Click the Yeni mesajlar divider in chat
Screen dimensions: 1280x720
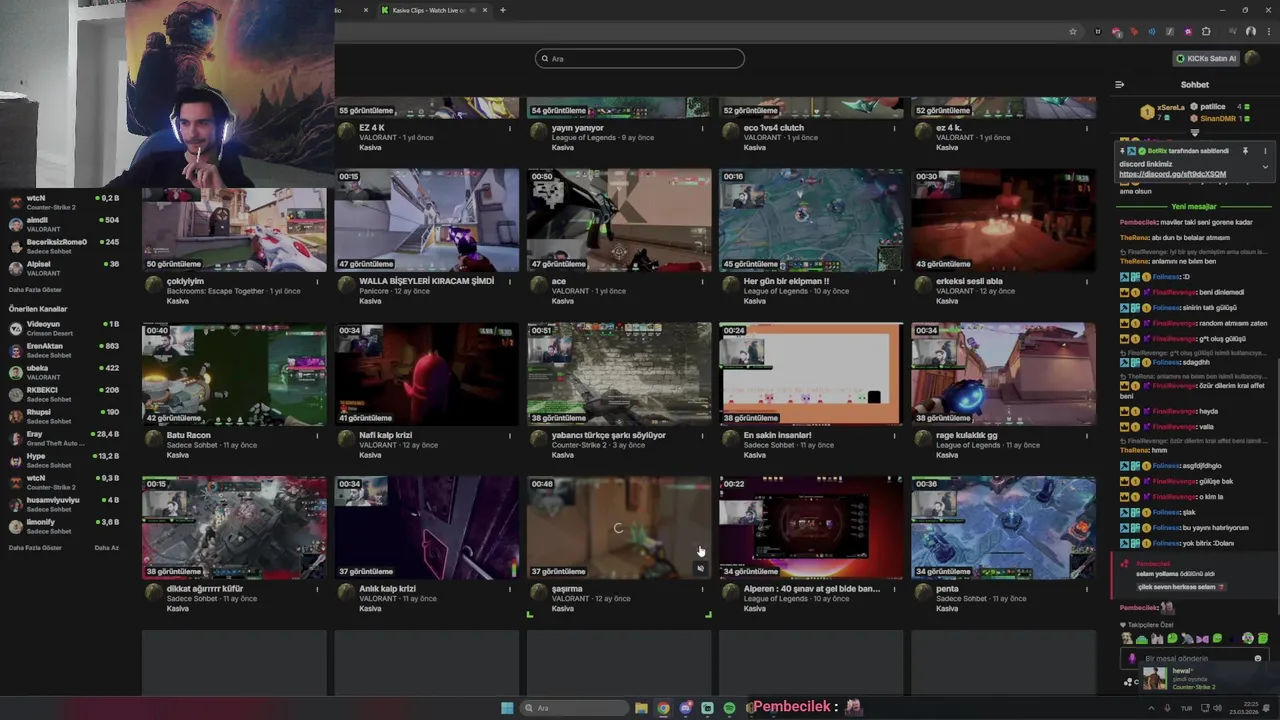coord(1194,207)
